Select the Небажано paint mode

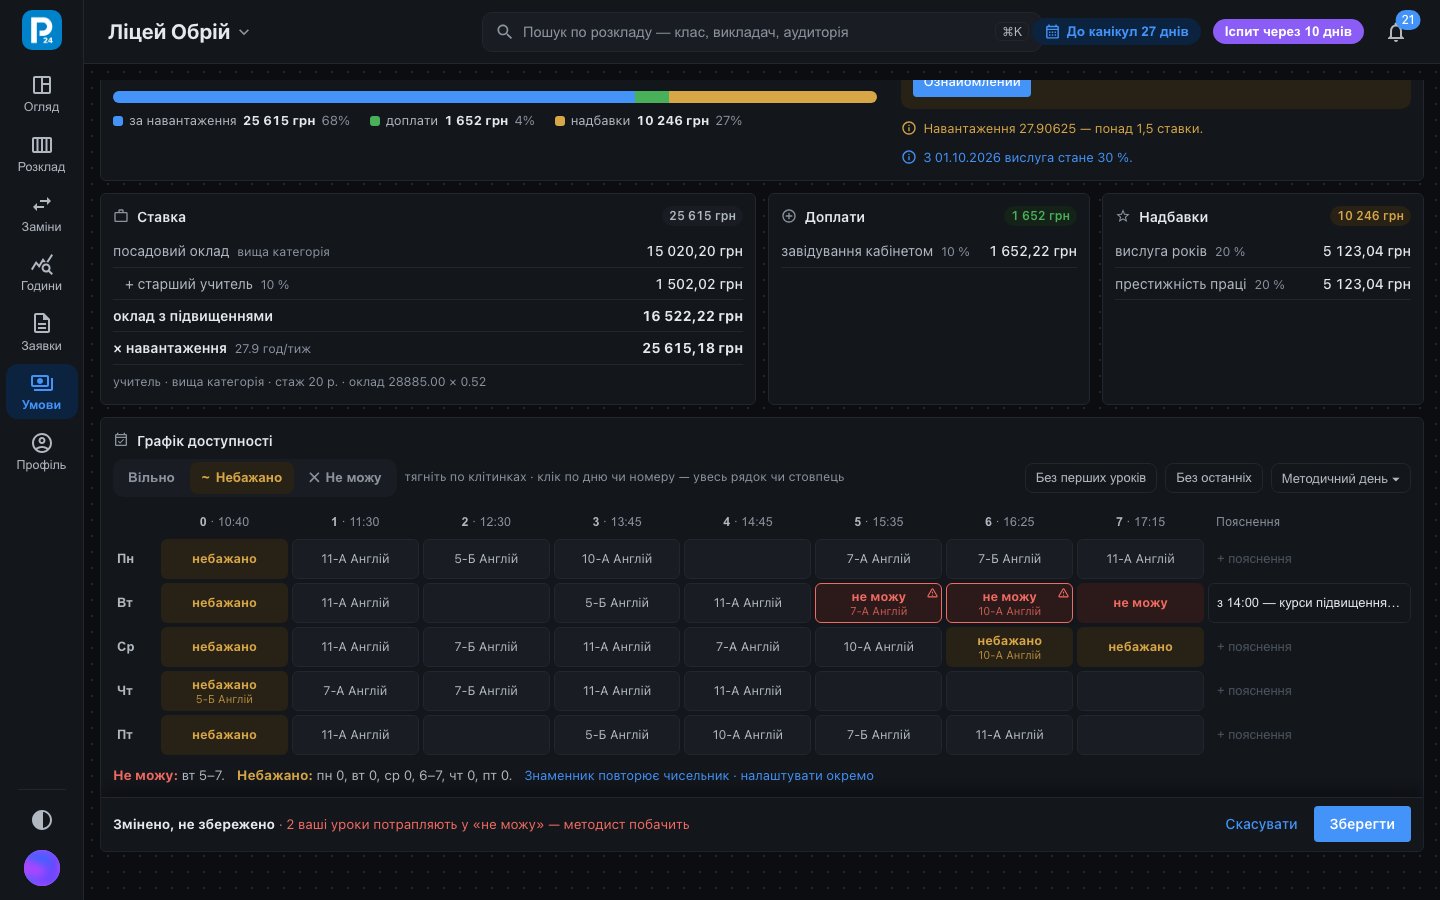241,478
